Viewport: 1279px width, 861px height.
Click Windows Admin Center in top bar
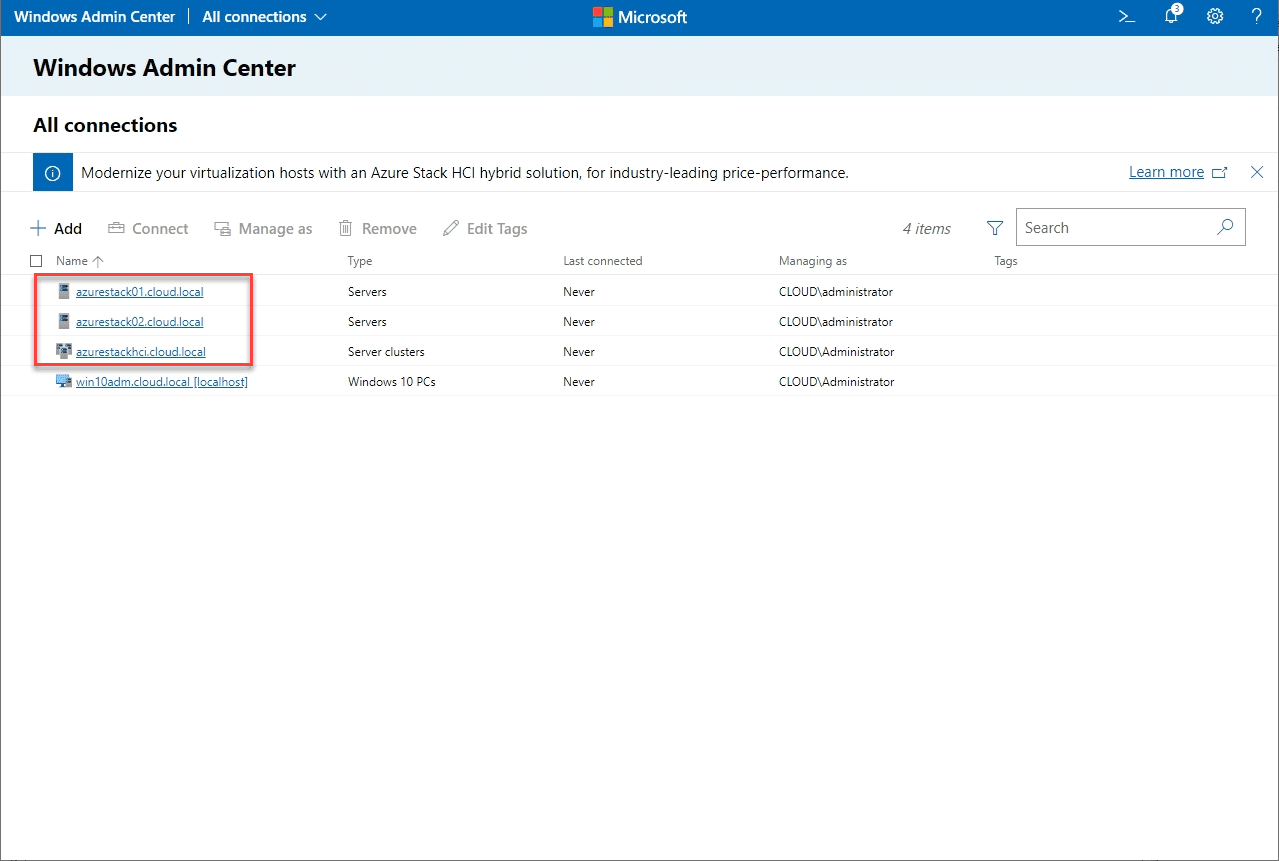(x=94, y=16)
